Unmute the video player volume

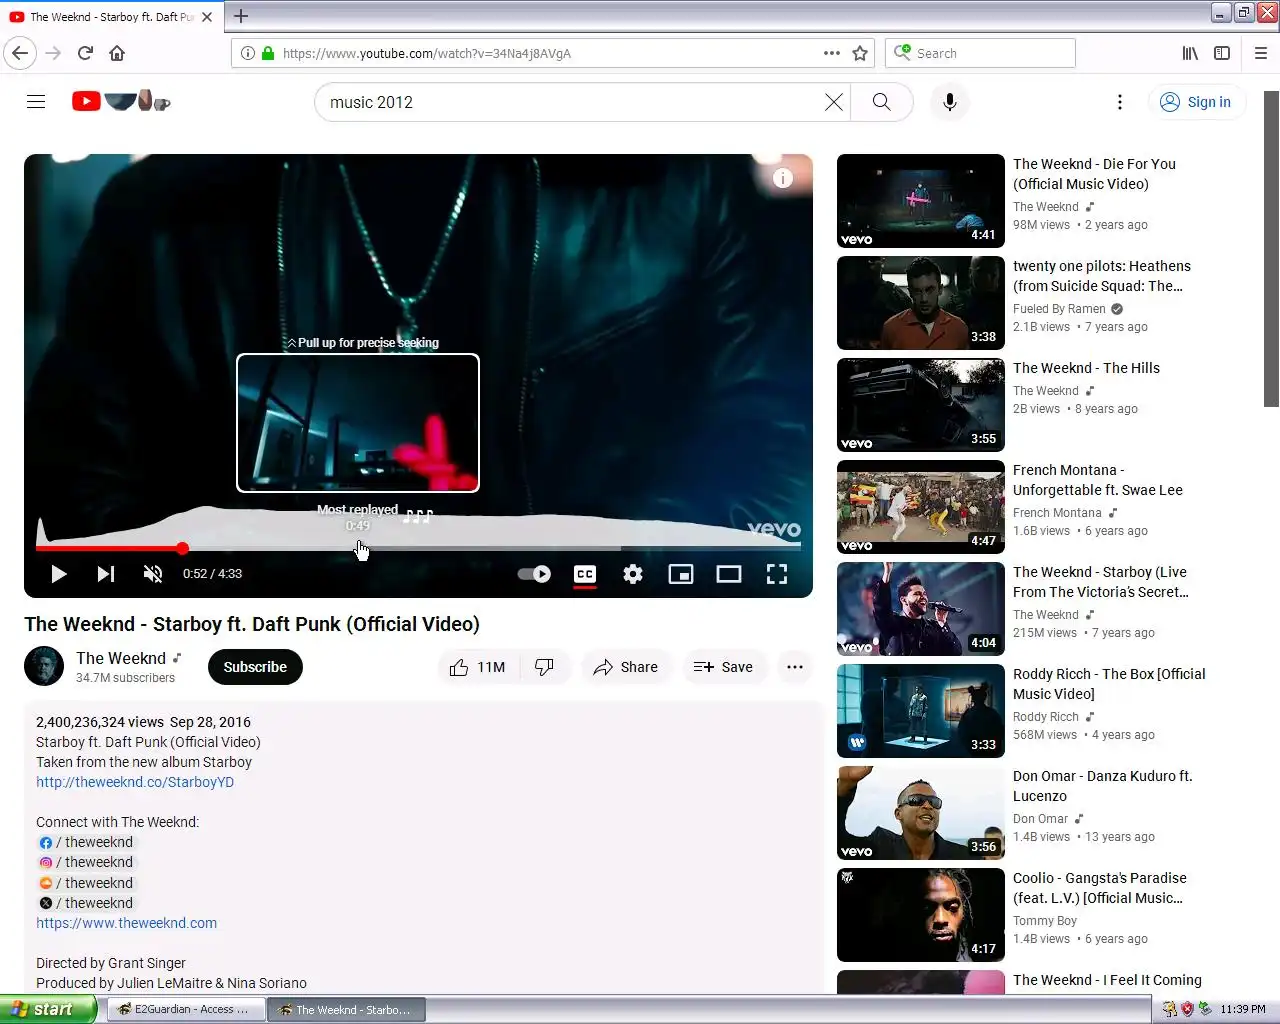(x=153, y=574)
